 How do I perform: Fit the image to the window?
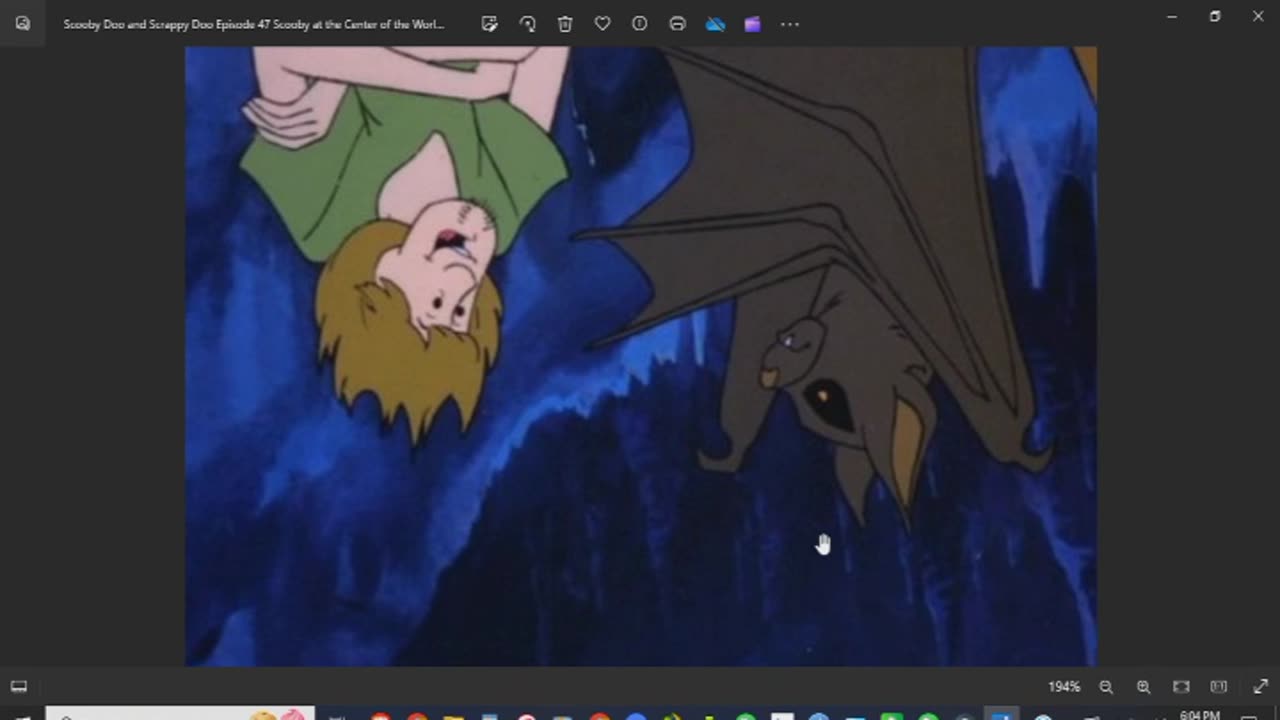[x=1181, y=687]
